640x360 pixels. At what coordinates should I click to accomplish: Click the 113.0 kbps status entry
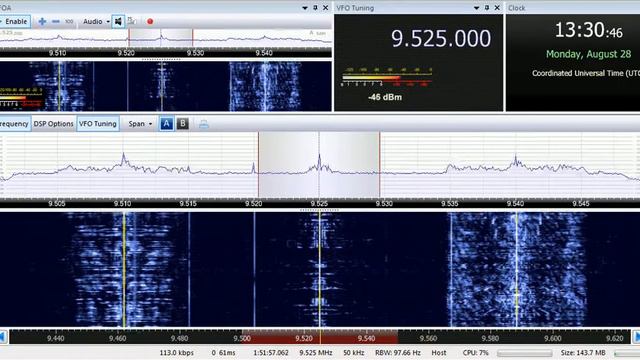click(176, 353)
